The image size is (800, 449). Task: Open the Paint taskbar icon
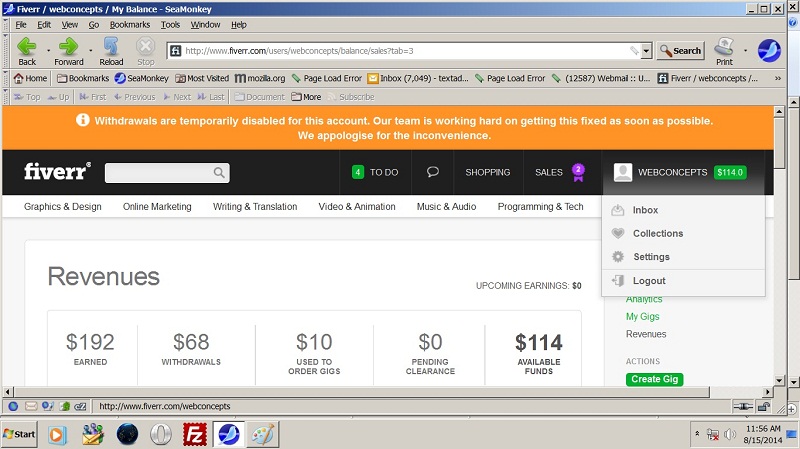(x=263, y=434)
